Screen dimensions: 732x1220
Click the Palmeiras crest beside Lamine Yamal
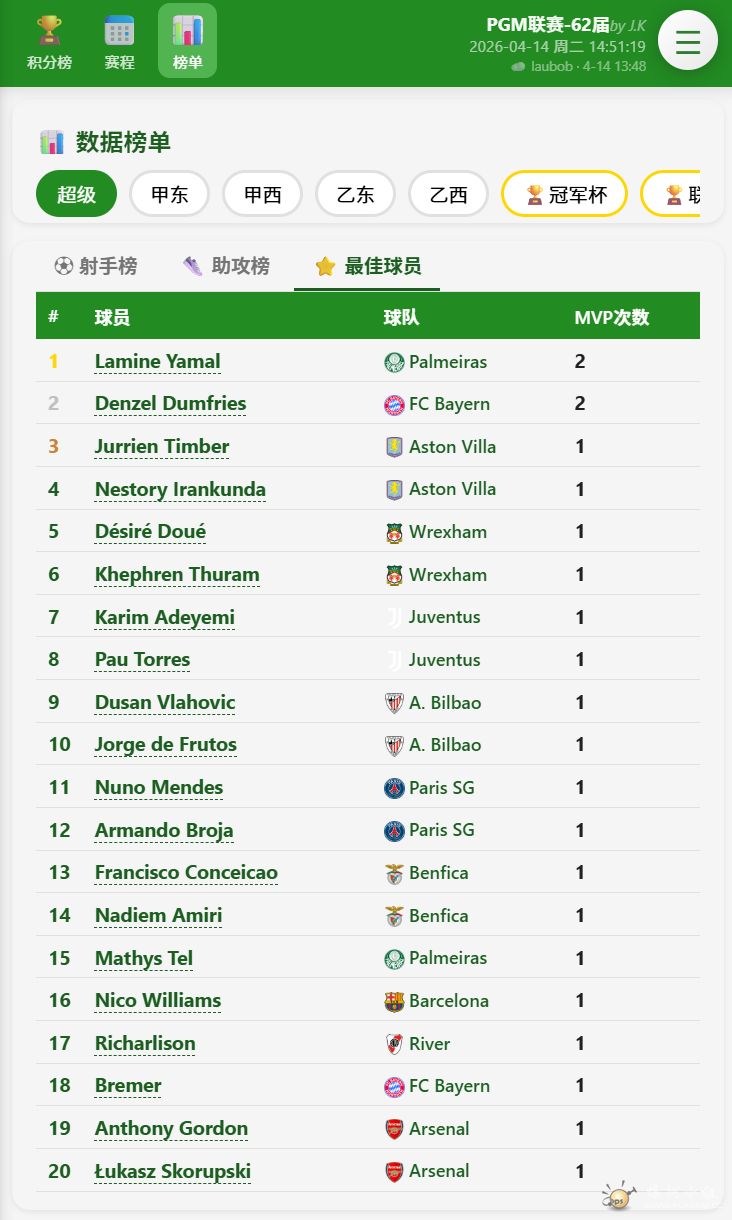(x=394, y=362)
